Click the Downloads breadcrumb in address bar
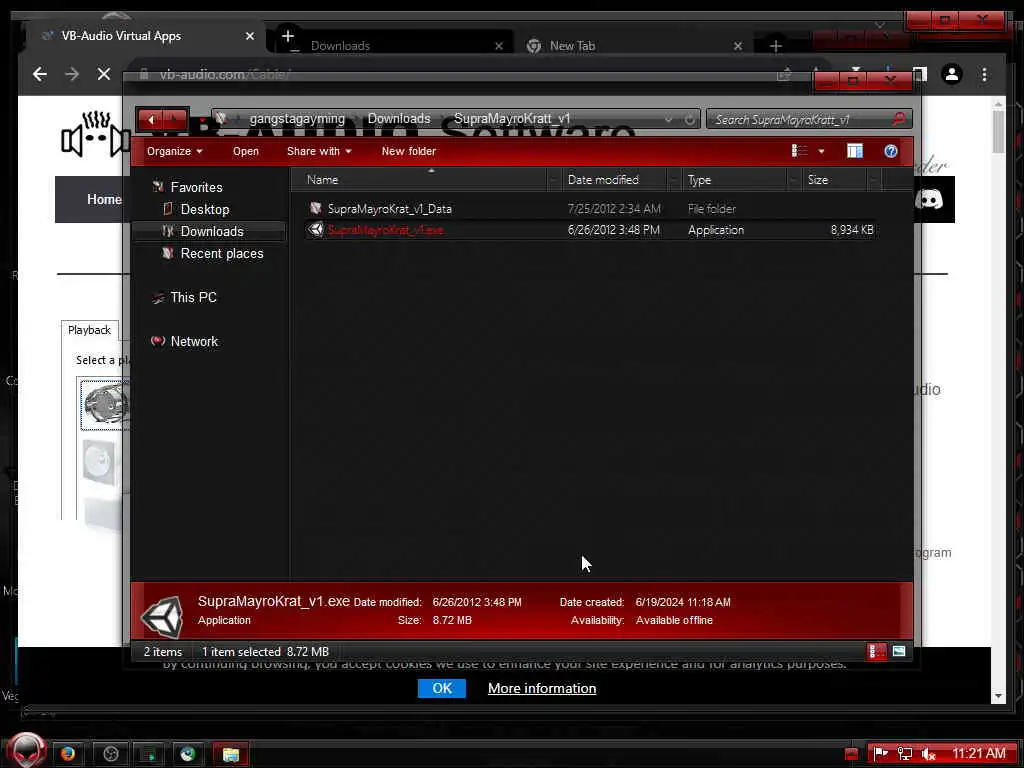Screen dimensions: 1024x768 [398, 119]
